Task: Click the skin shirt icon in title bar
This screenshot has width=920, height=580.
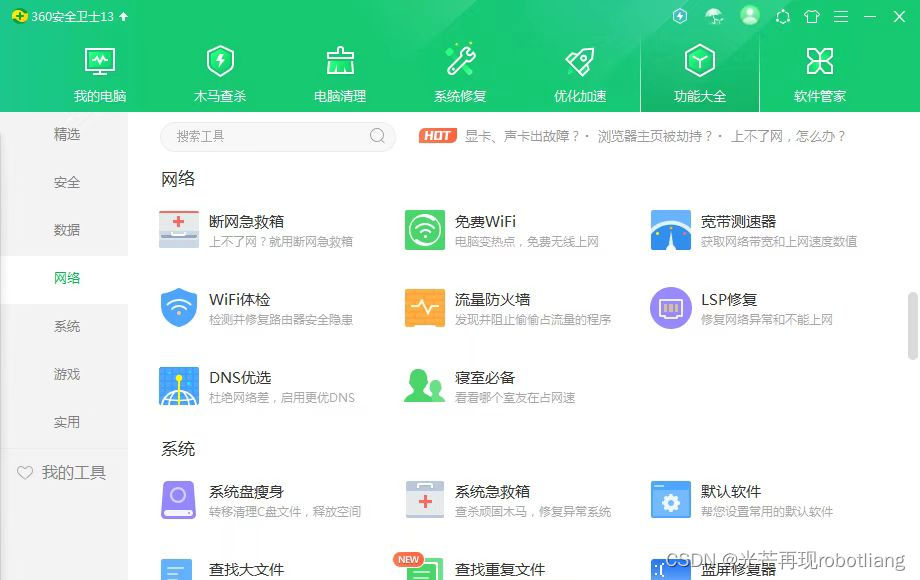Action: [x=812, y=16]
